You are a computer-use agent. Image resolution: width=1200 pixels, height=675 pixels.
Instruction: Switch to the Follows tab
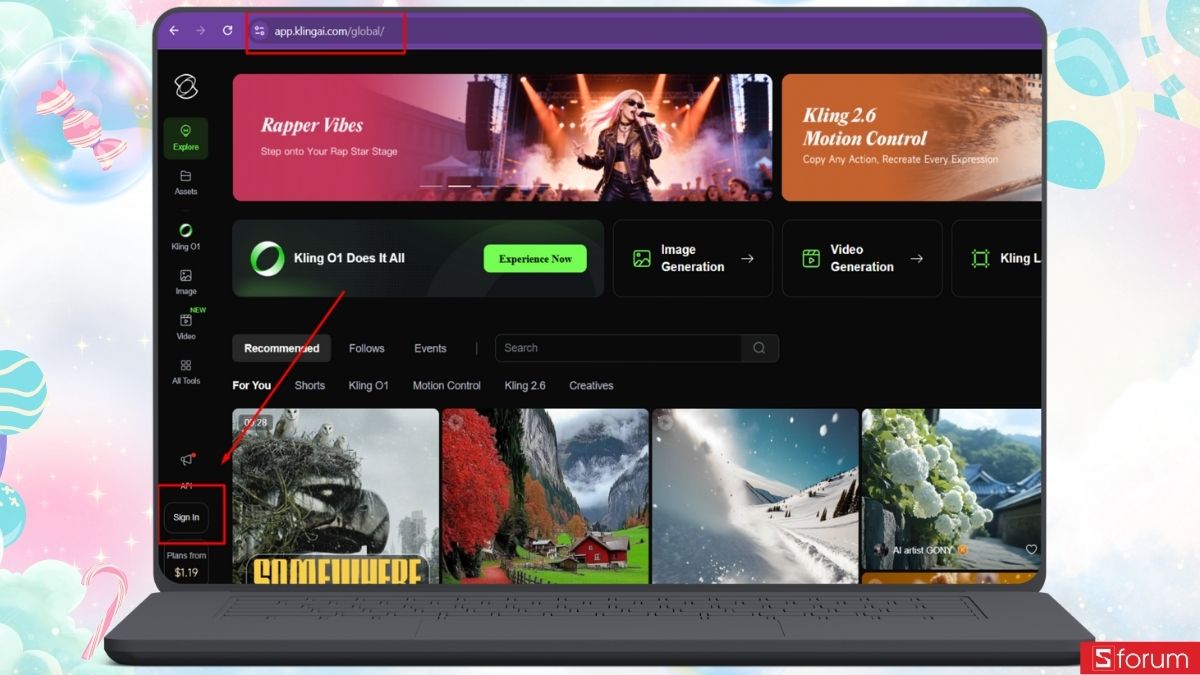[x=367, y=348]
